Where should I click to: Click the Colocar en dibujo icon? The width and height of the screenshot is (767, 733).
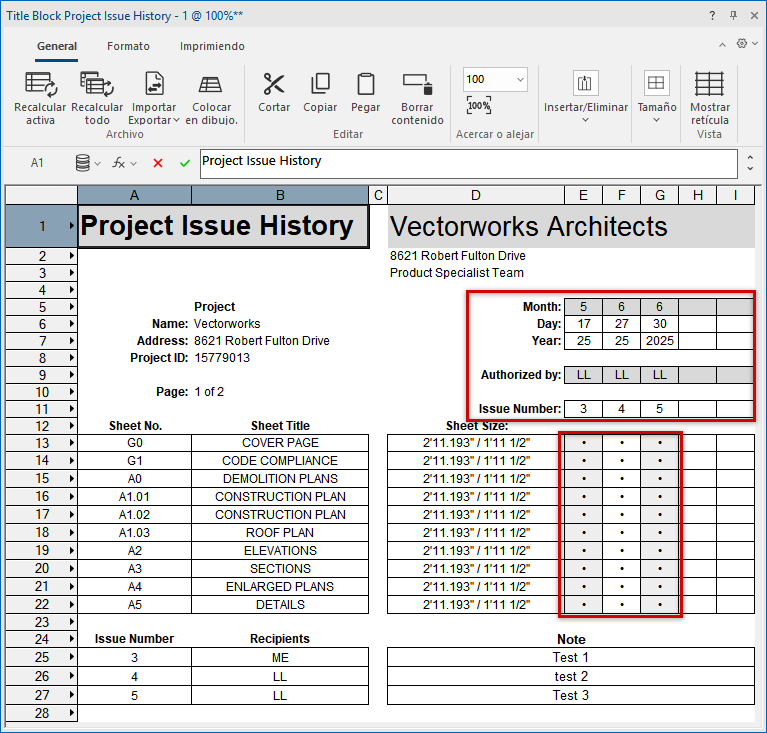211,84
